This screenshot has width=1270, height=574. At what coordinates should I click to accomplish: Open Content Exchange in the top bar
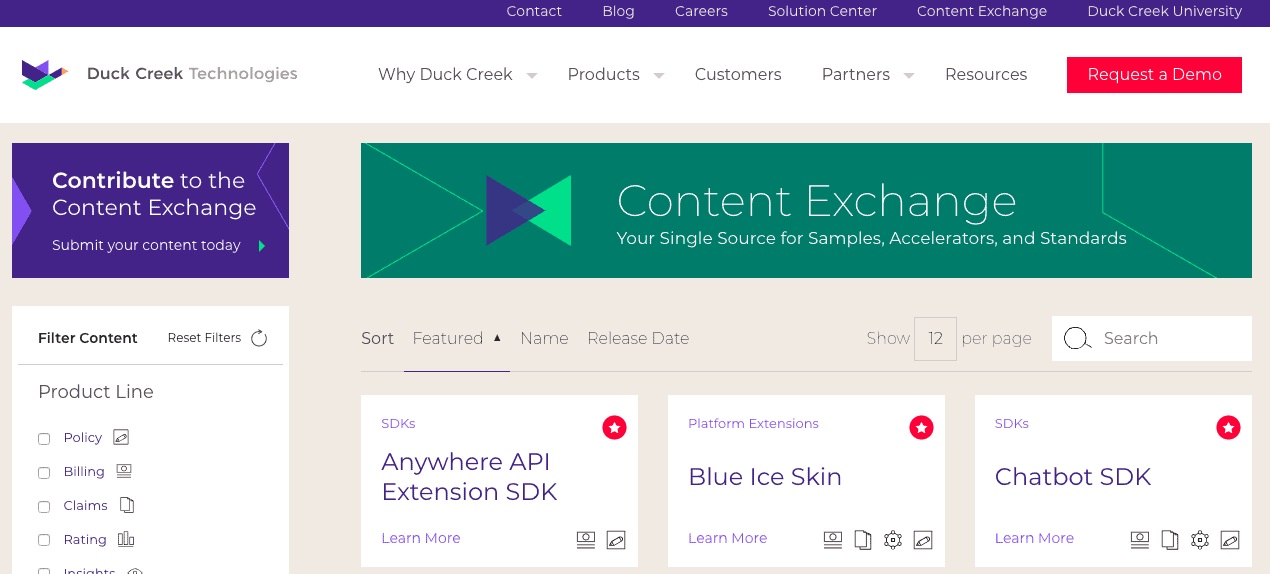[982, 11]
